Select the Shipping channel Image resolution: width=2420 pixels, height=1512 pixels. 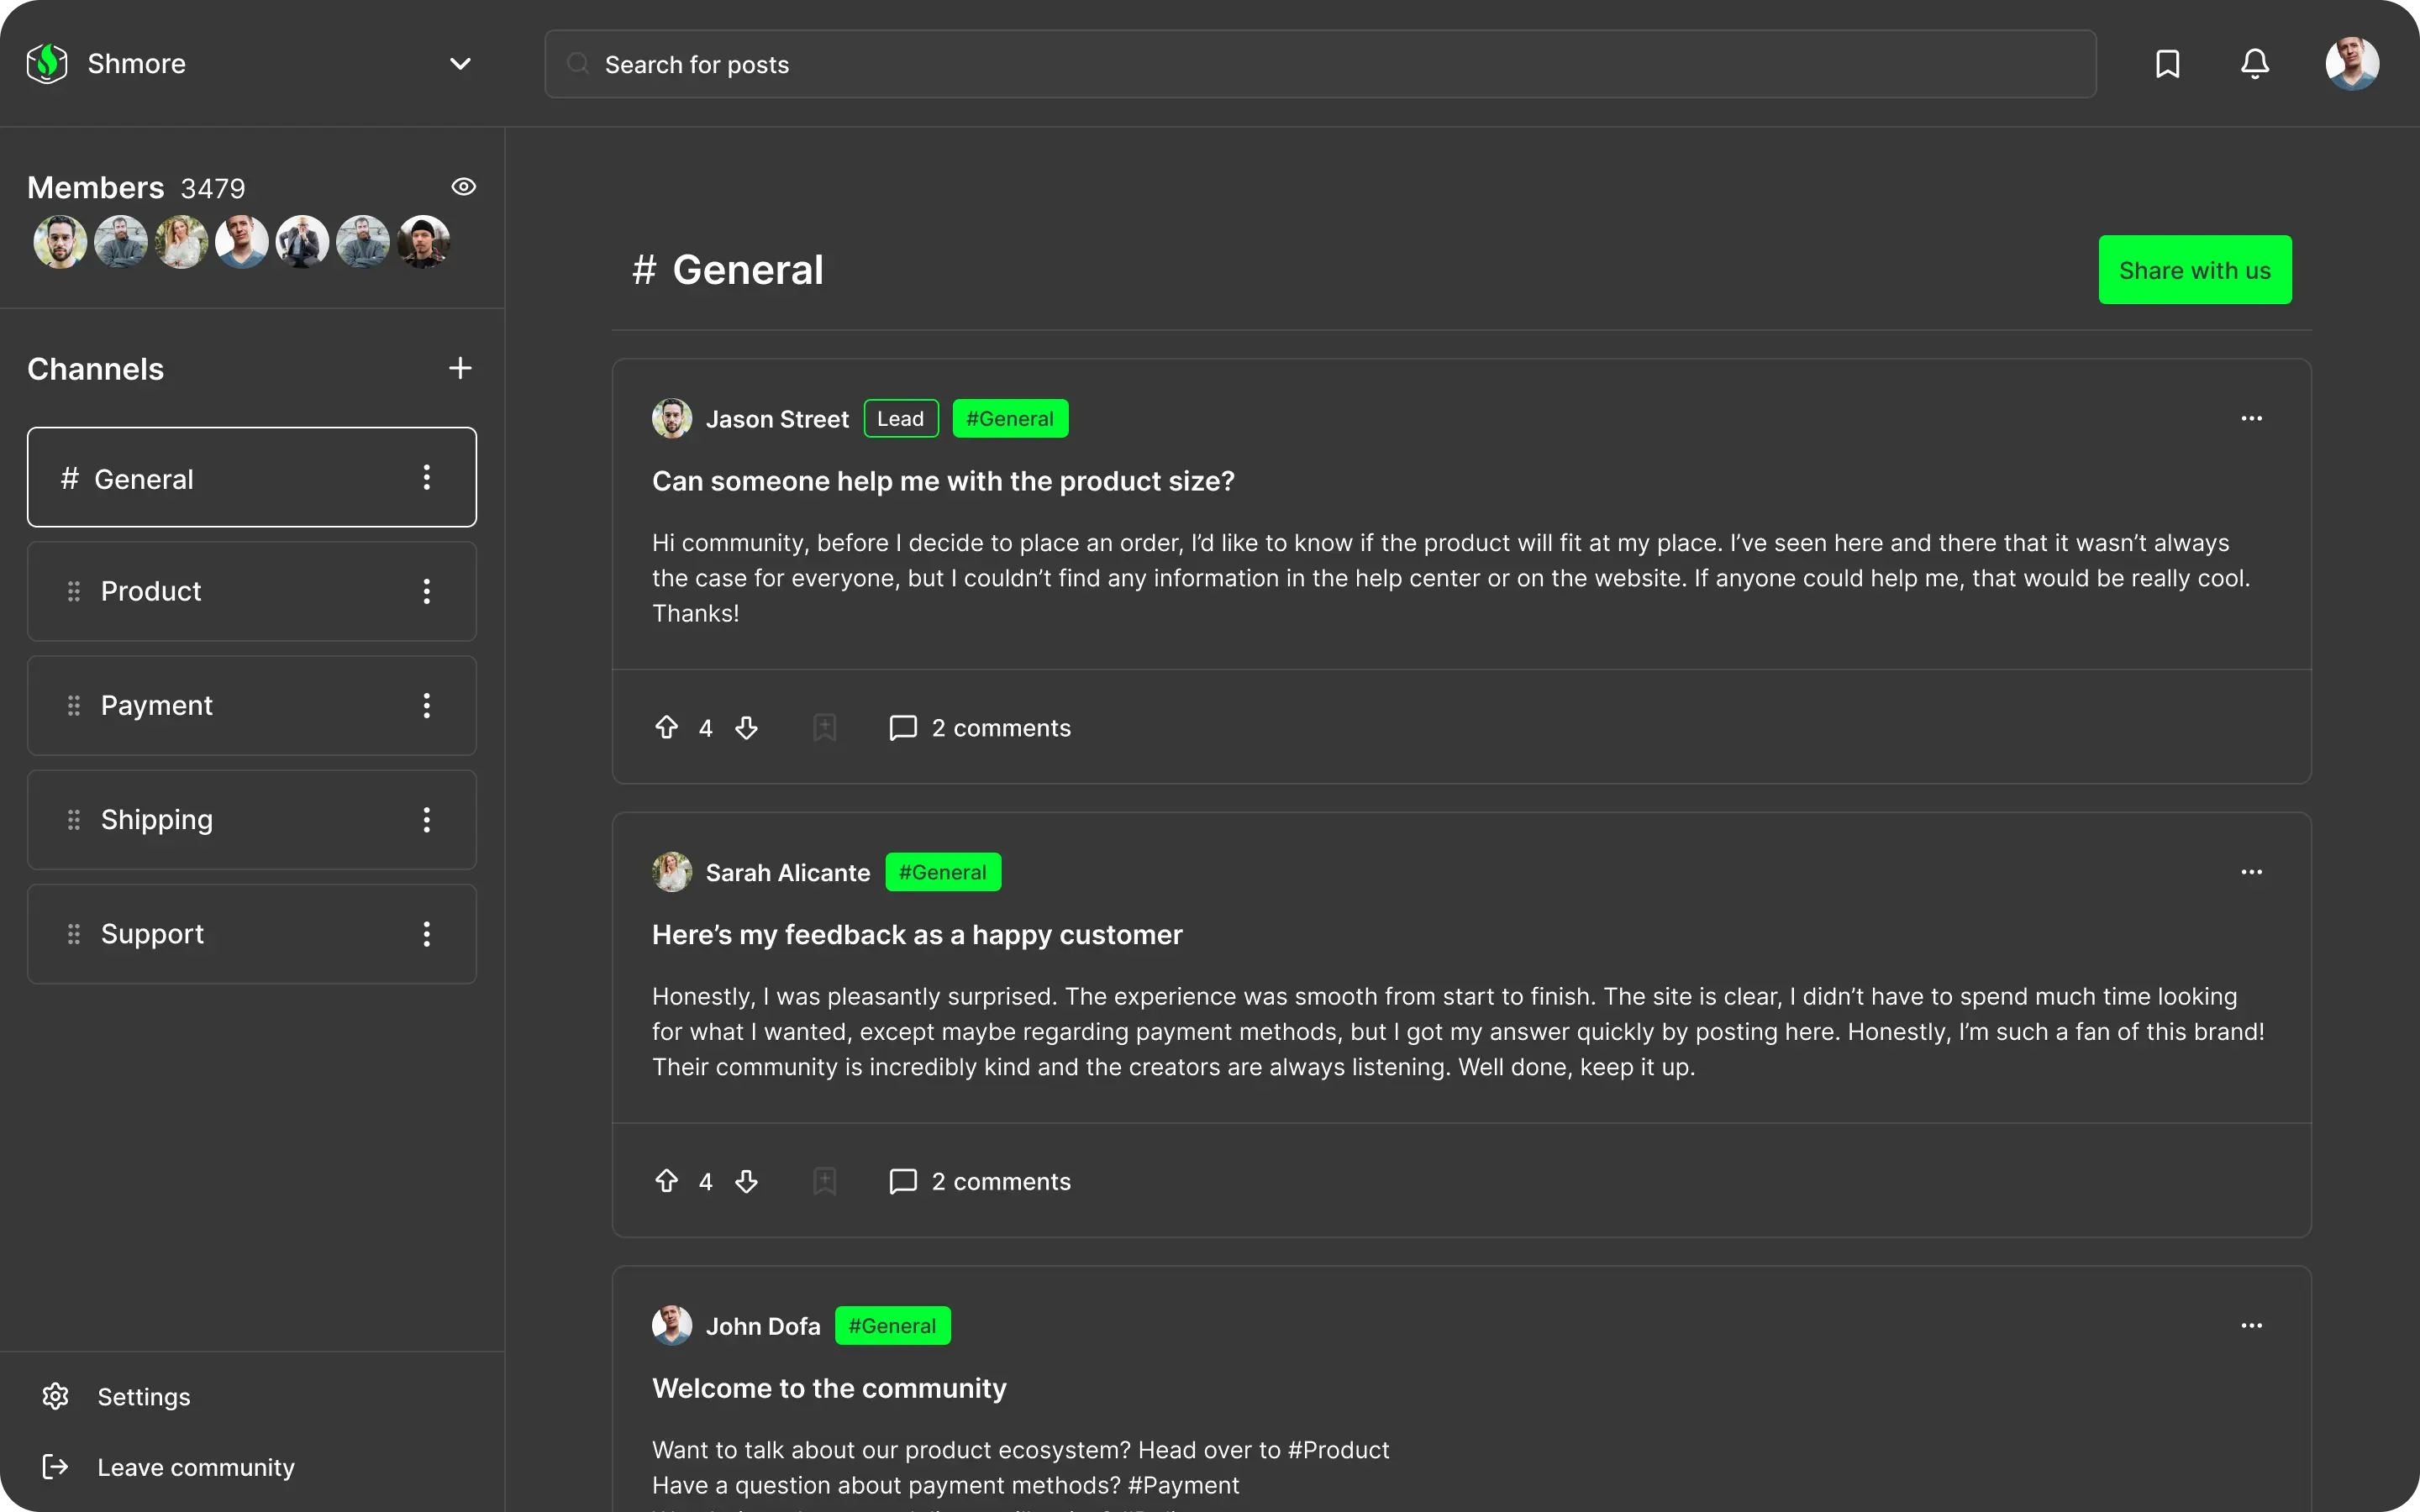[x=156, y=819]
